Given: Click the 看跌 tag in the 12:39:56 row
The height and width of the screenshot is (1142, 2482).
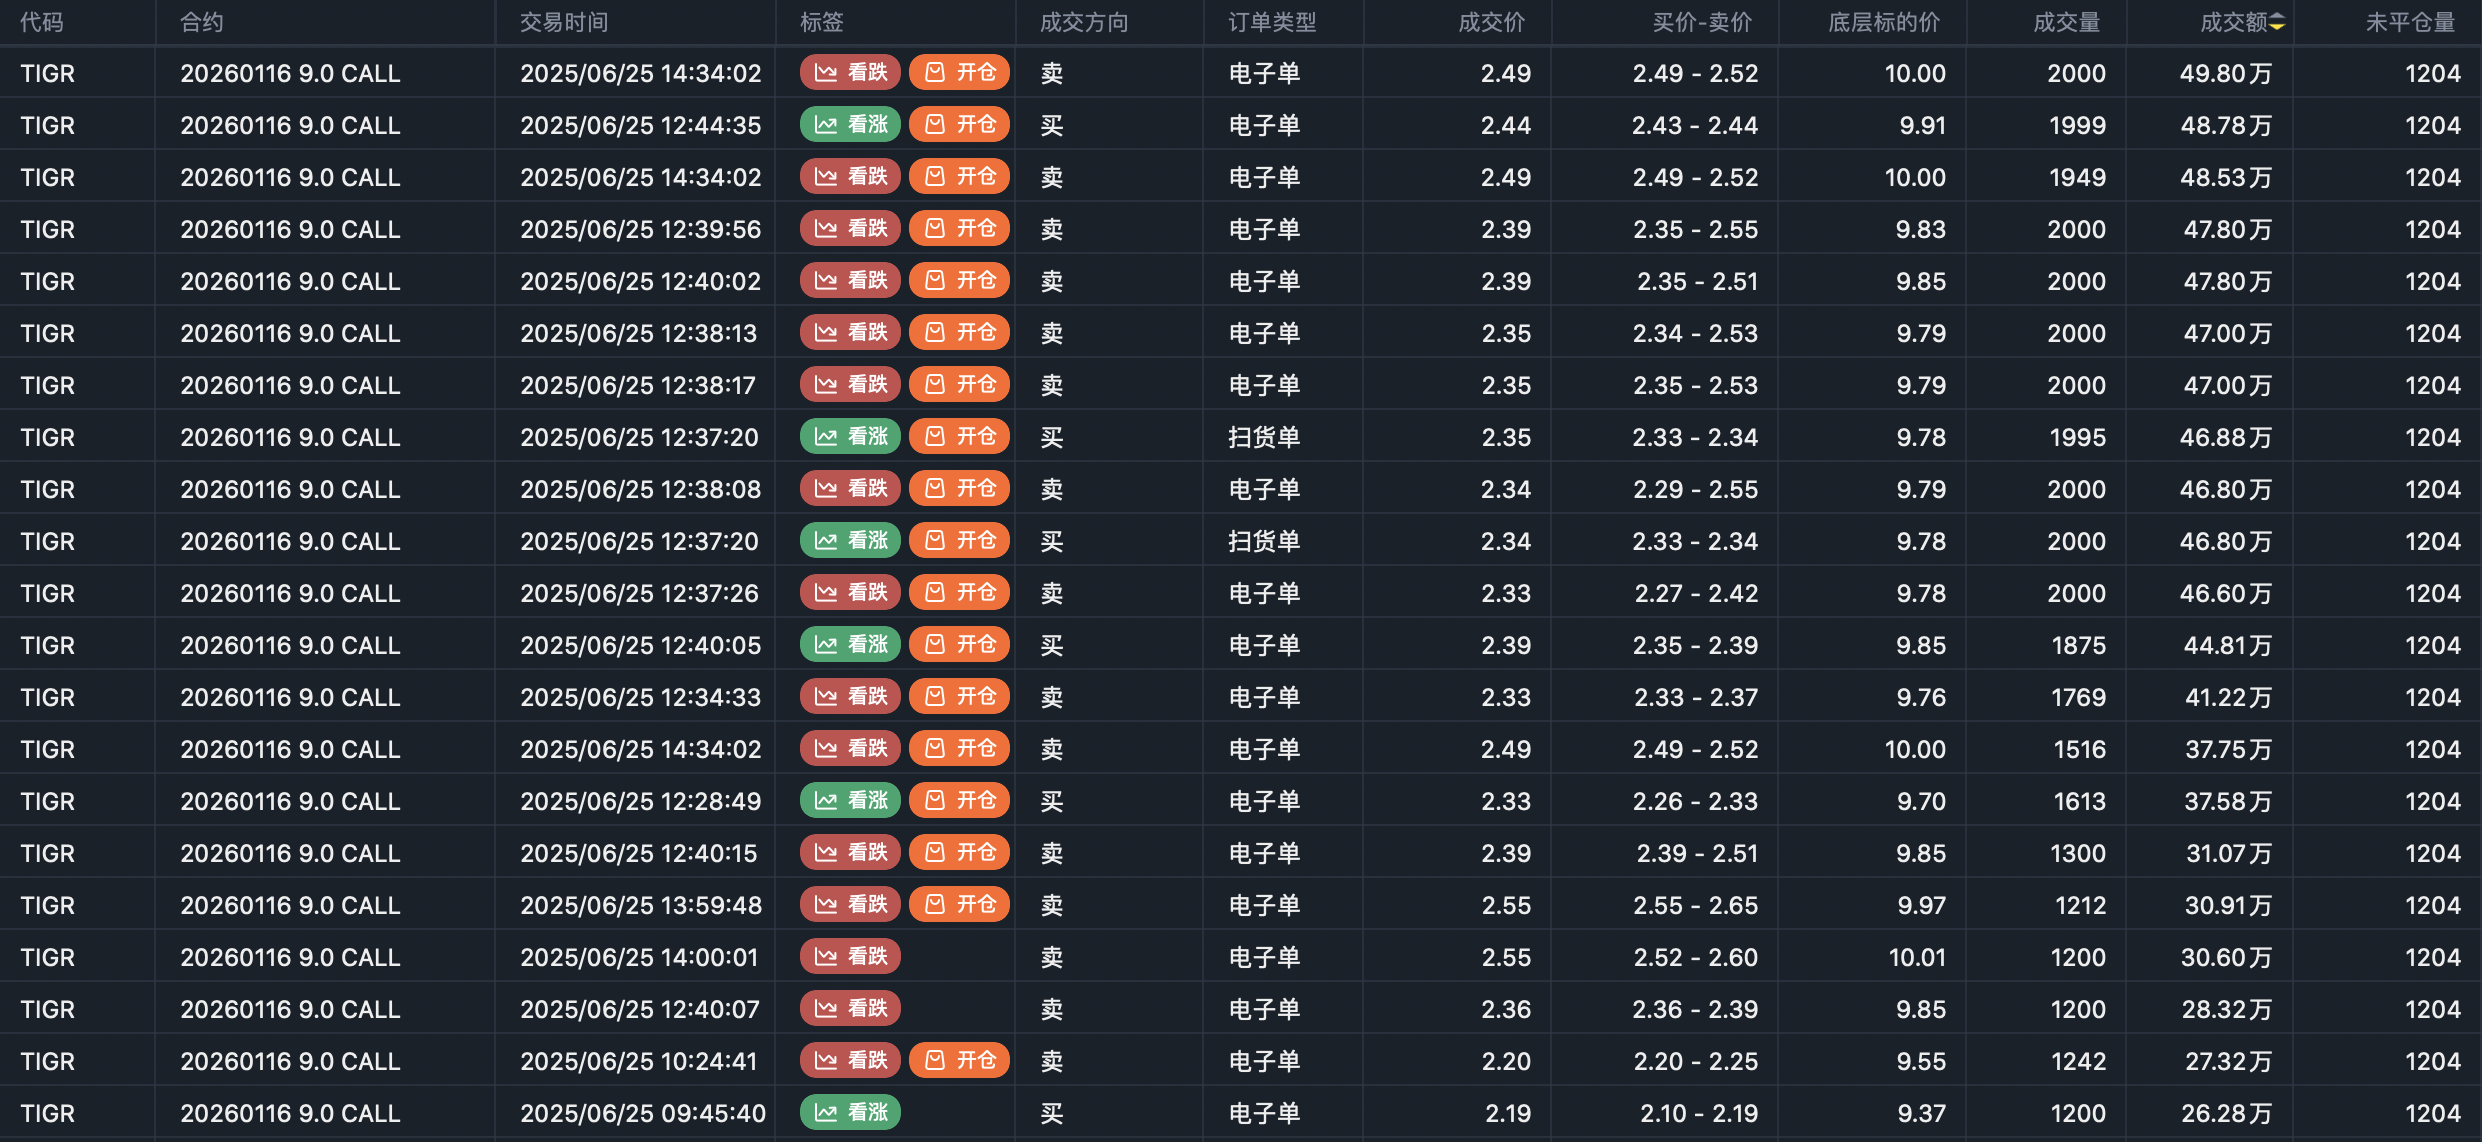Looking at the screenshot, I should (x=851, y=229).
